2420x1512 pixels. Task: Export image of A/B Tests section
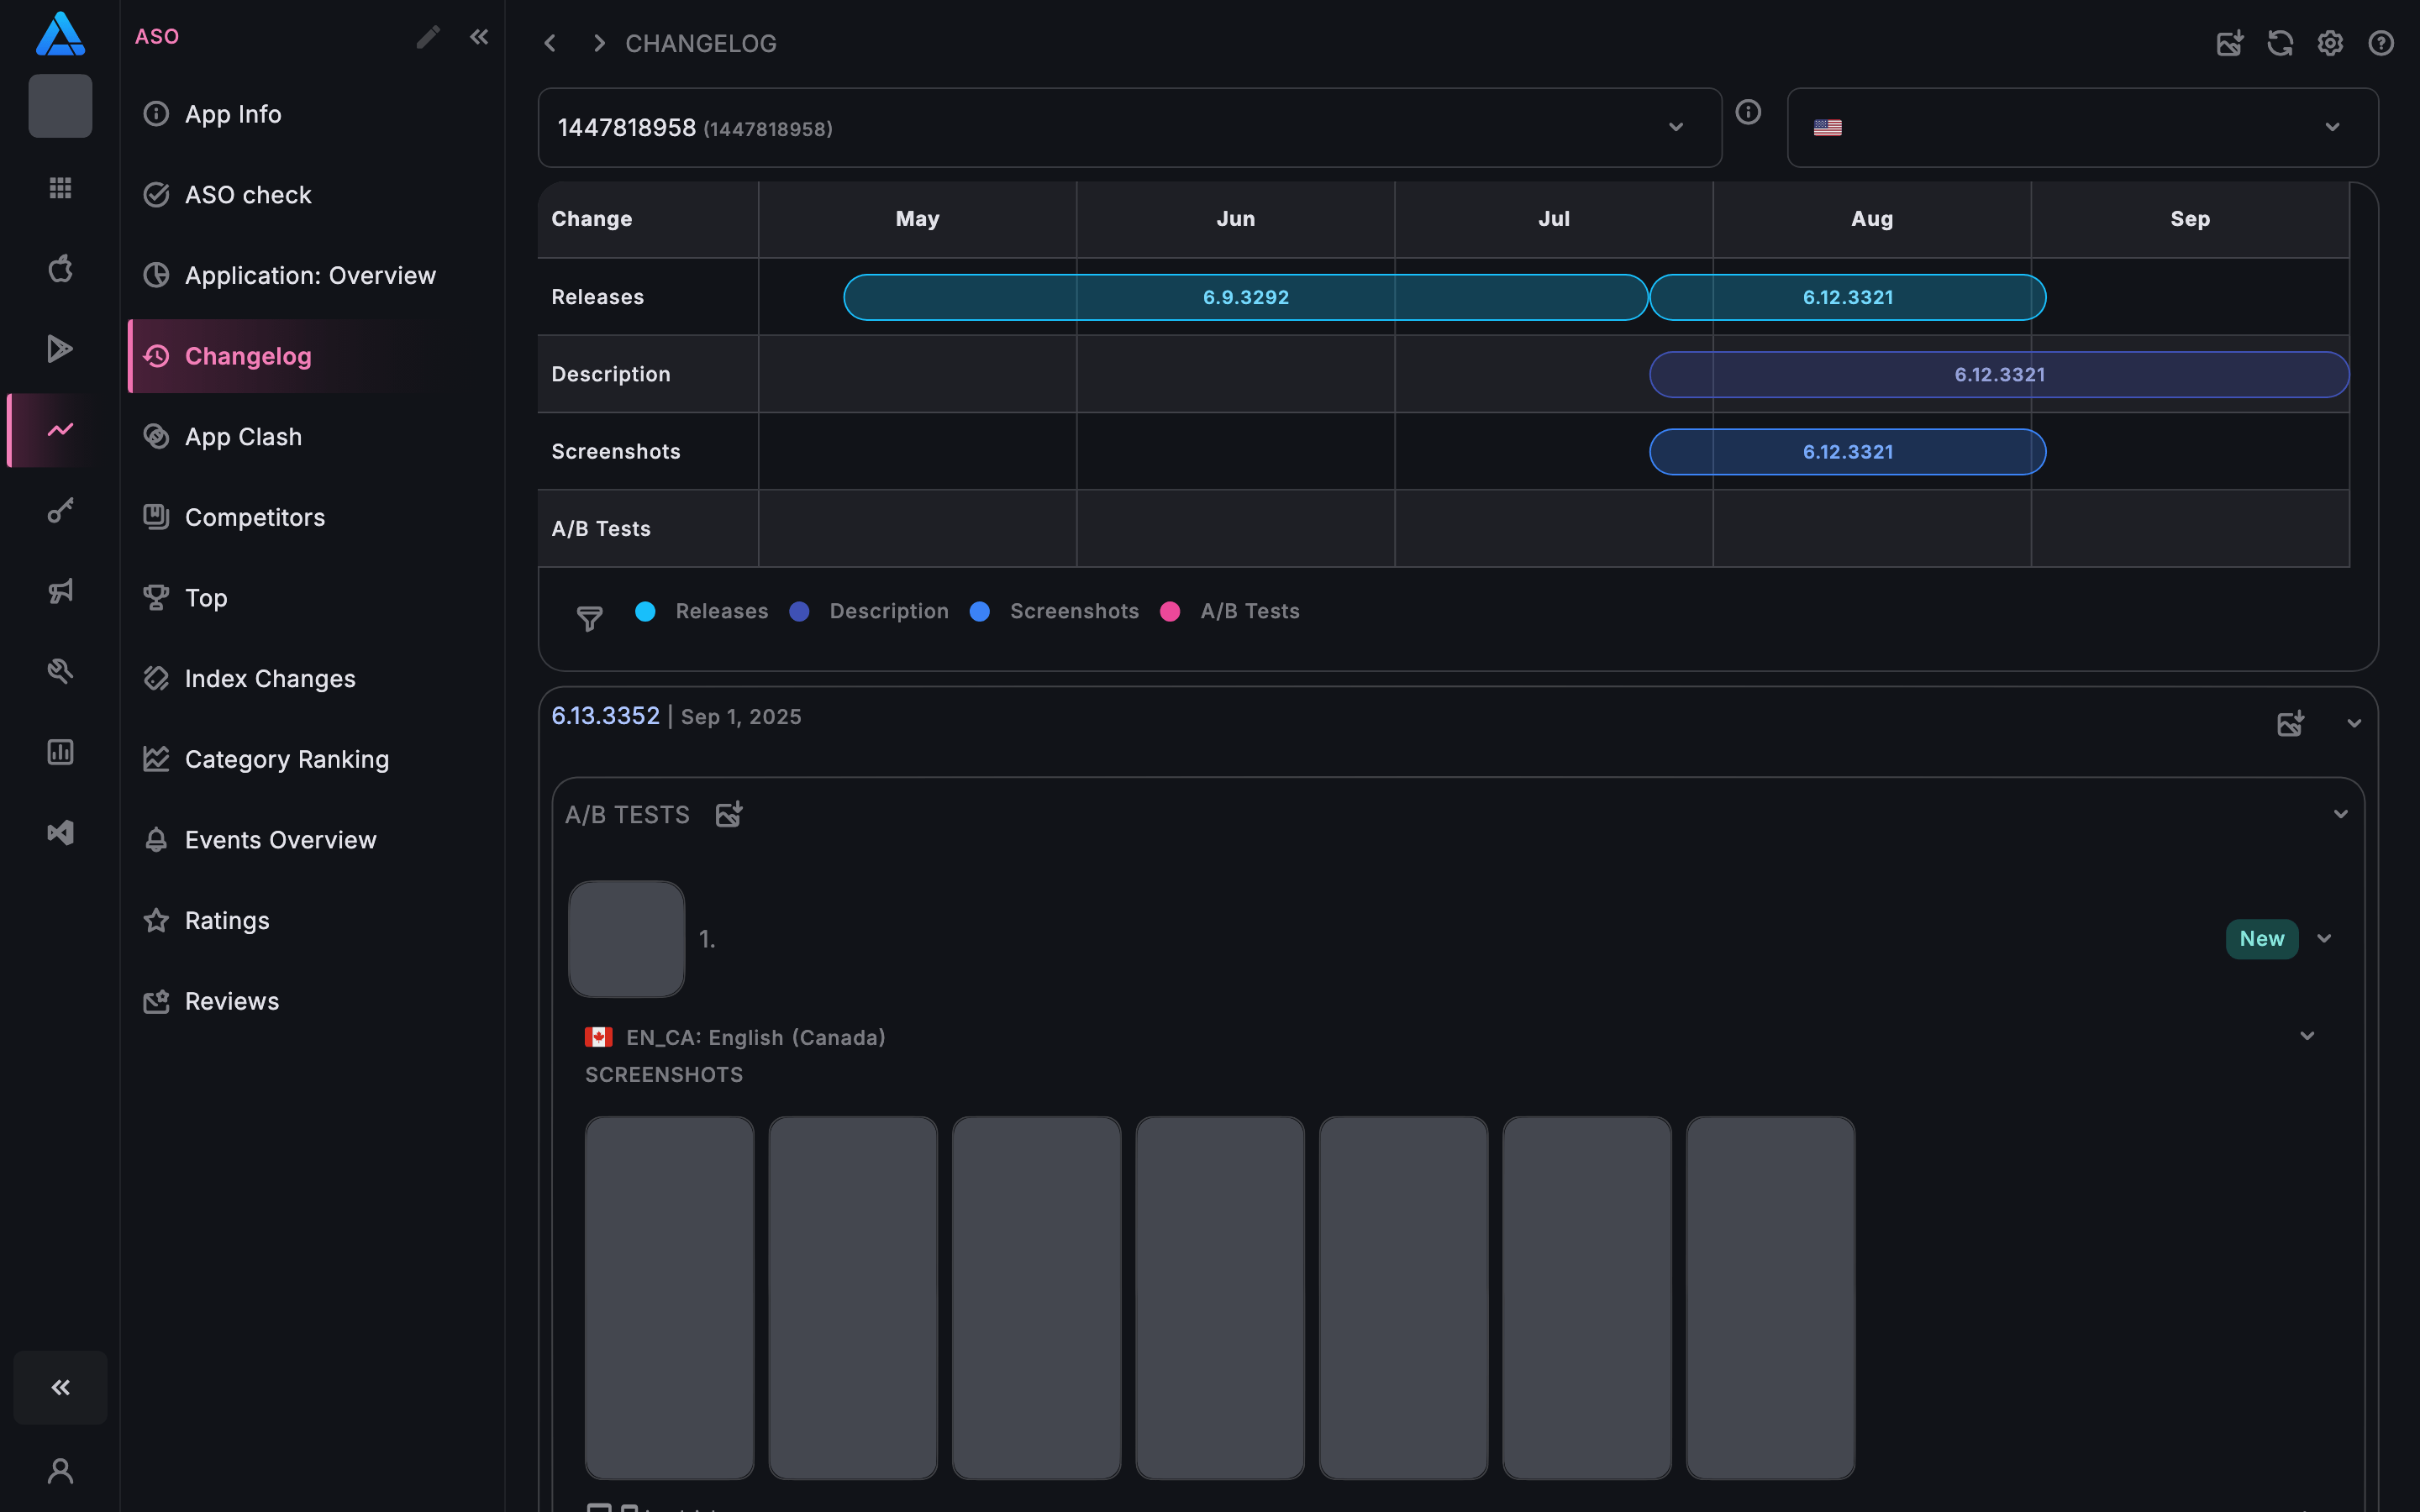tap(729, 814)
